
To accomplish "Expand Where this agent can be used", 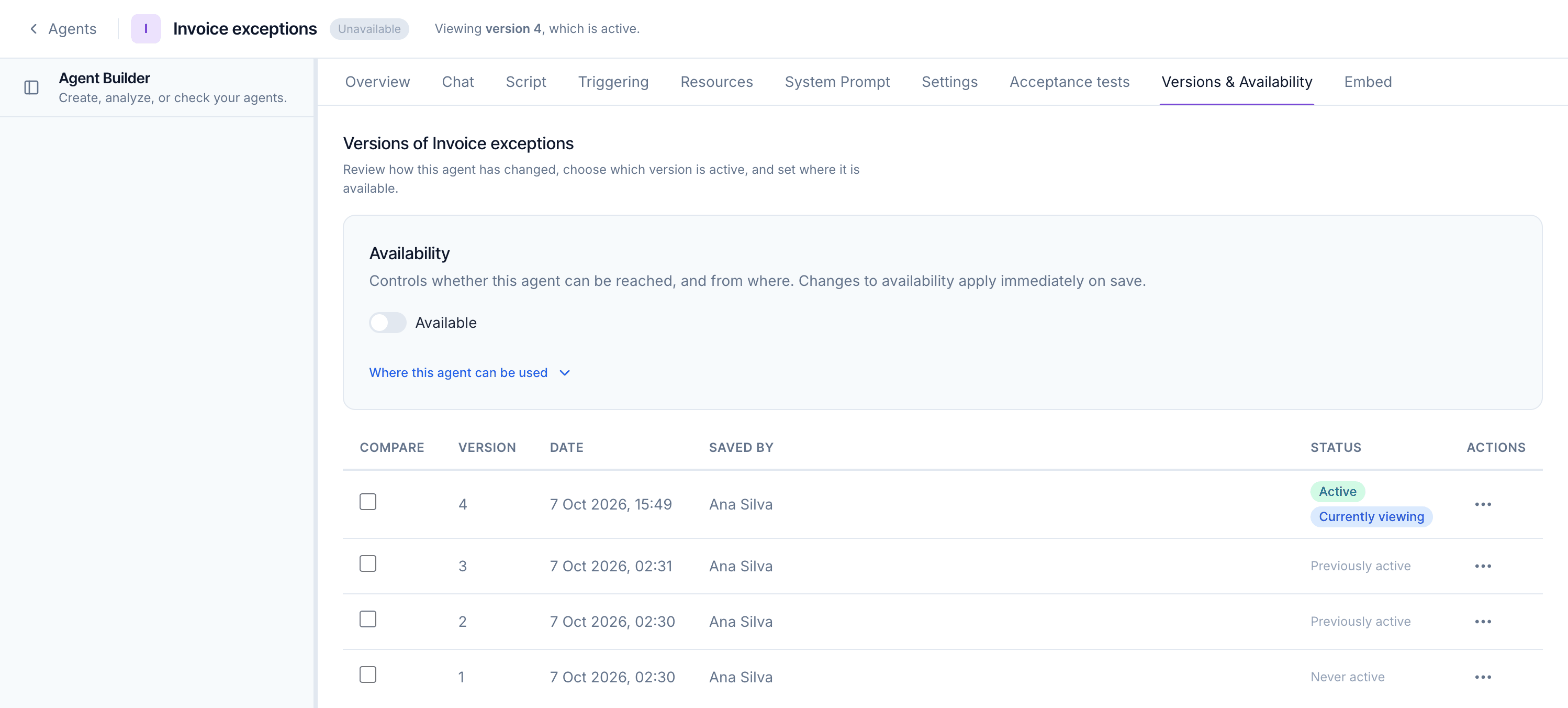I will coord(469,373).
